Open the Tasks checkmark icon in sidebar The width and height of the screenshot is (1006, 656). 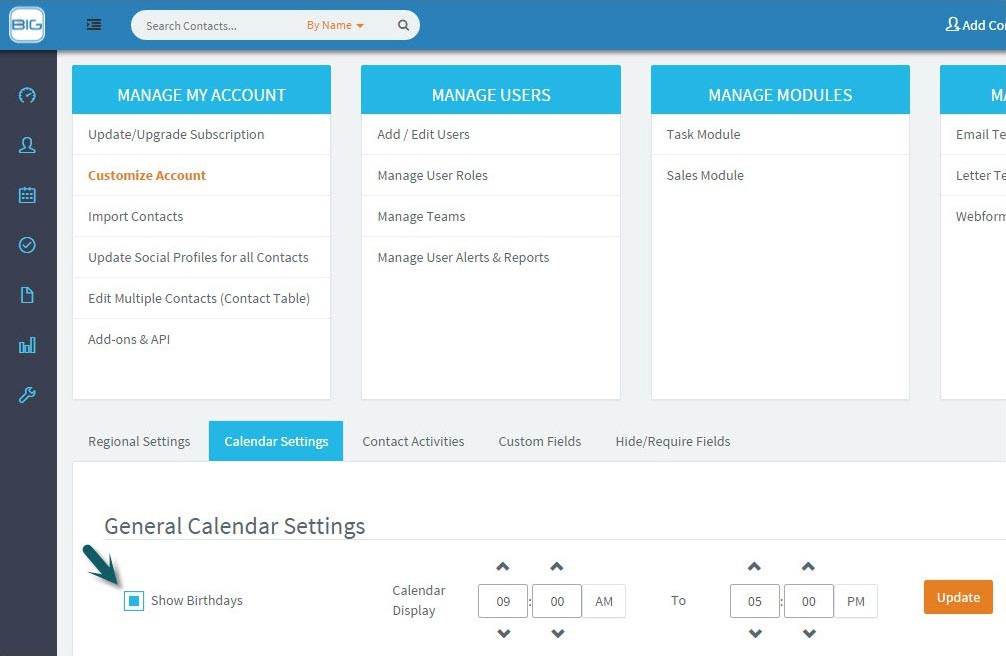(27, 245)
